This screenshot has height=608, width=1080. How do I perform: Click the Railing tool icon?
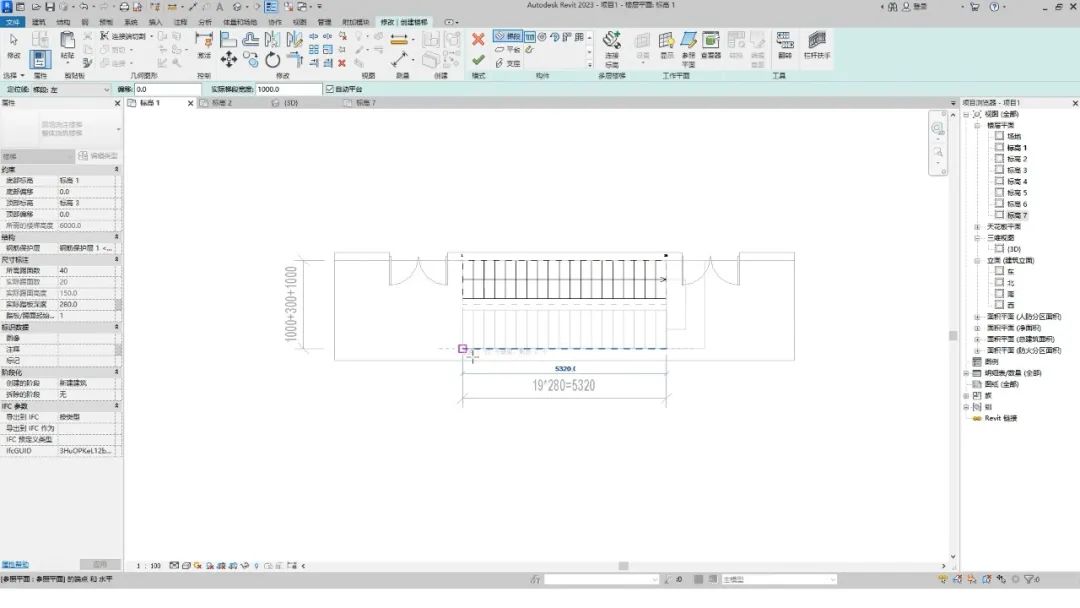pos(817,45)
